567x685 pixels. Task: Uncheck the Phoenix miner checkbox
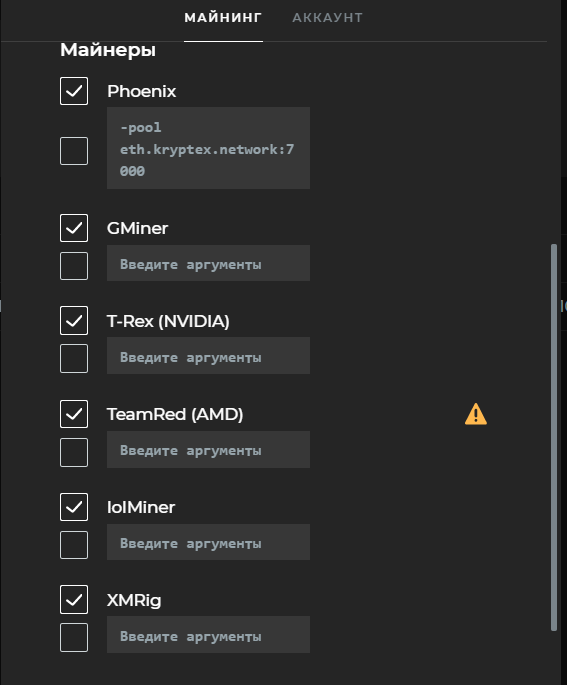click(74, 91)
